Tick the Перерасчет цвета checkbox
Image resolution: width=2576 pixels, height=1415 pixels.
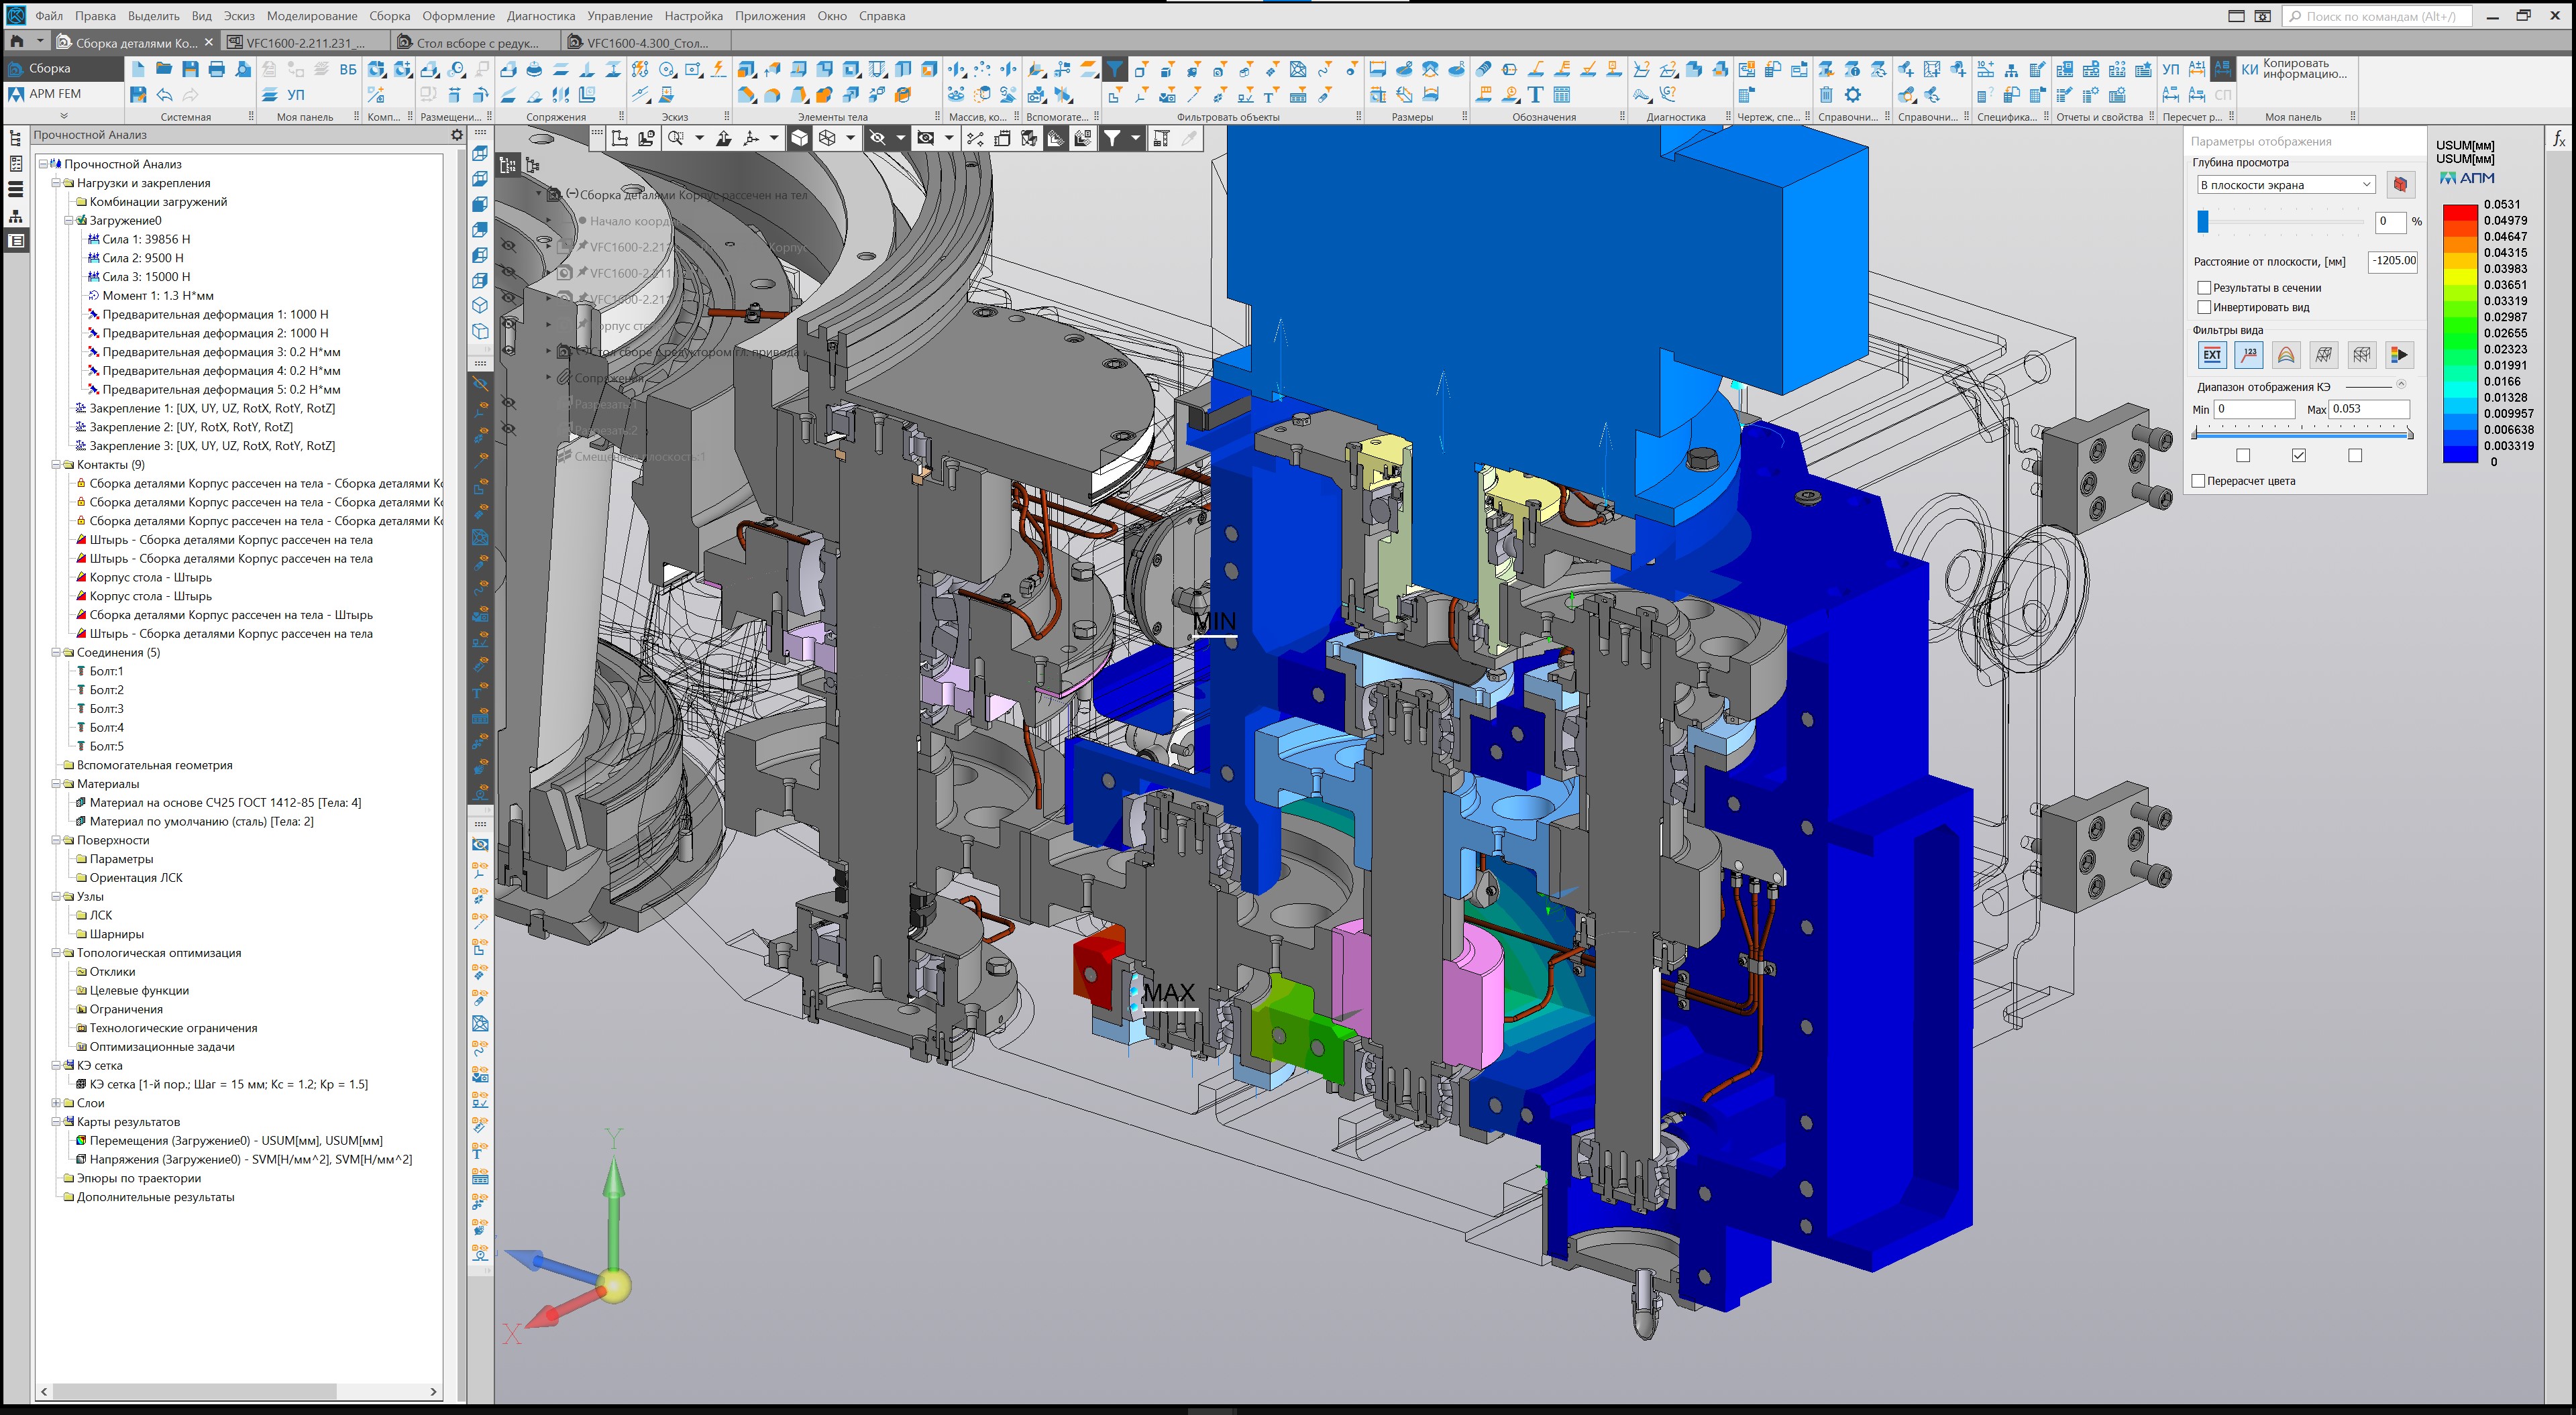[2198, 481]
